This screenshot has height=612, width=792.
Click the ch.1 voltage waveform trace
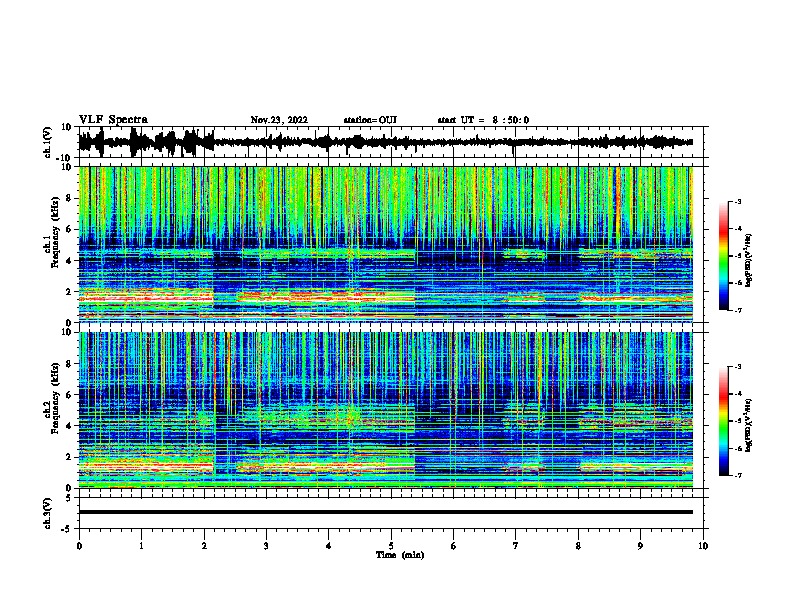coord(385,142)
